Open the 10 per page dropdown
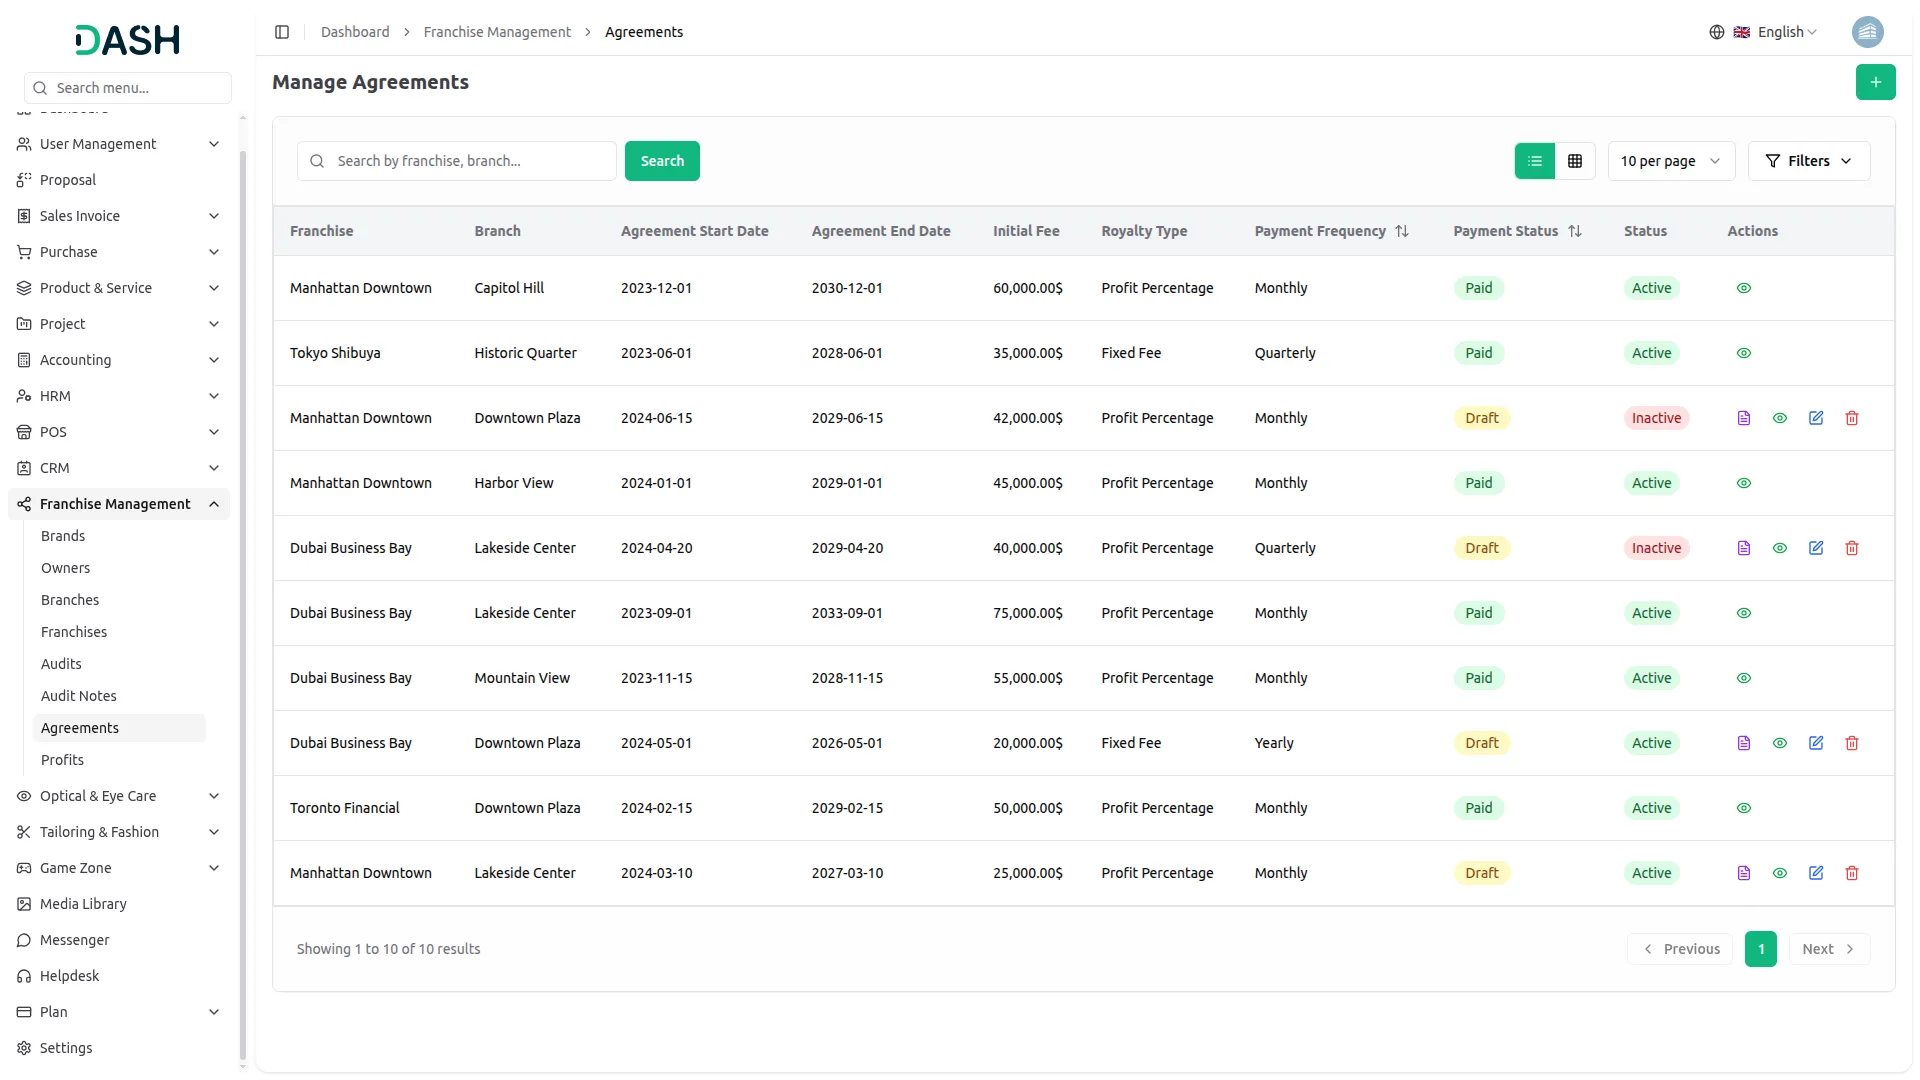This screenshot has height=1080, width=1920. pyautogui.click(x=1670, y=161)
